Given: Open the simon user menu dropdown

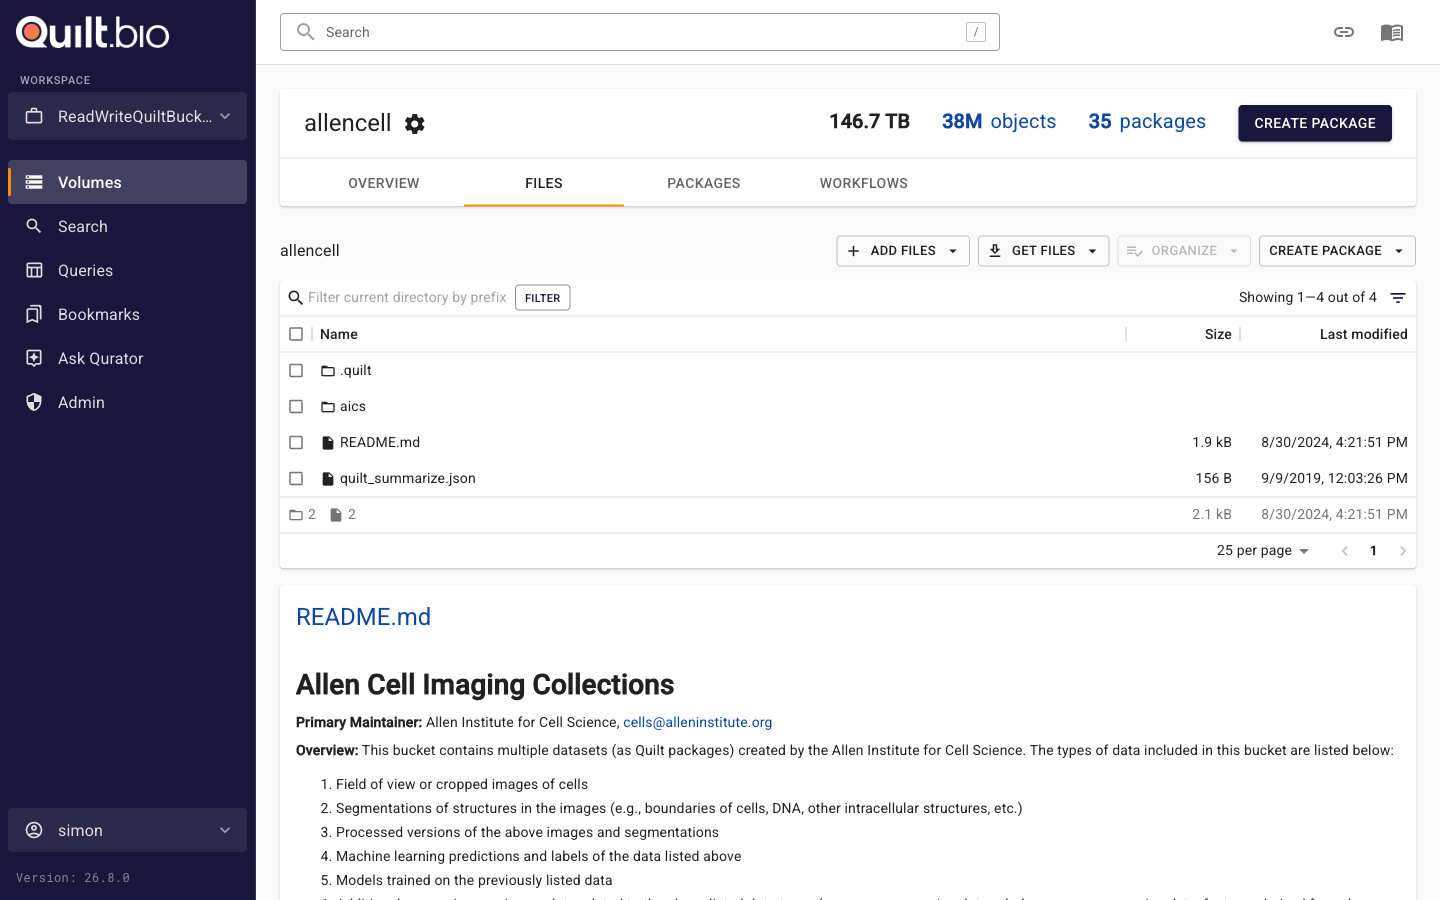Looking at the screenshot, I should [128, 830].
